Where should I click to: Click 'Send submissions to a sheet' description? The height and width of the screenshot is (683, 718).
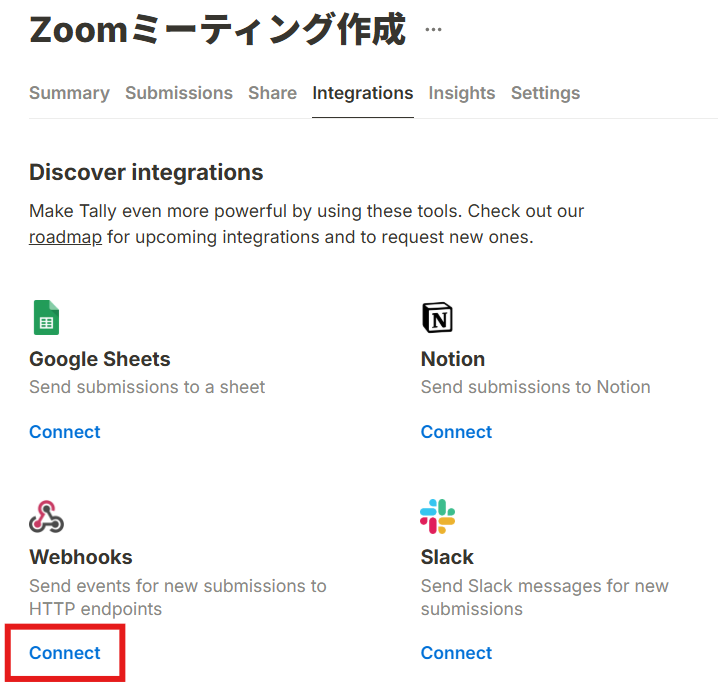[147, 387]
